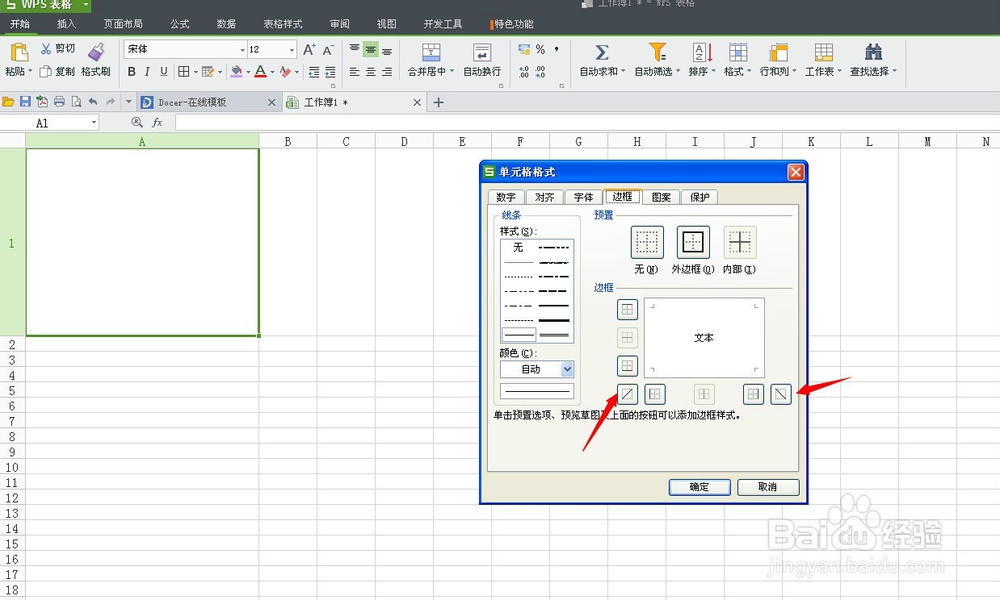Click the Copy icon in the ribbon
Viewport: 1000px width, 600px height.
[x=45, y=71]
